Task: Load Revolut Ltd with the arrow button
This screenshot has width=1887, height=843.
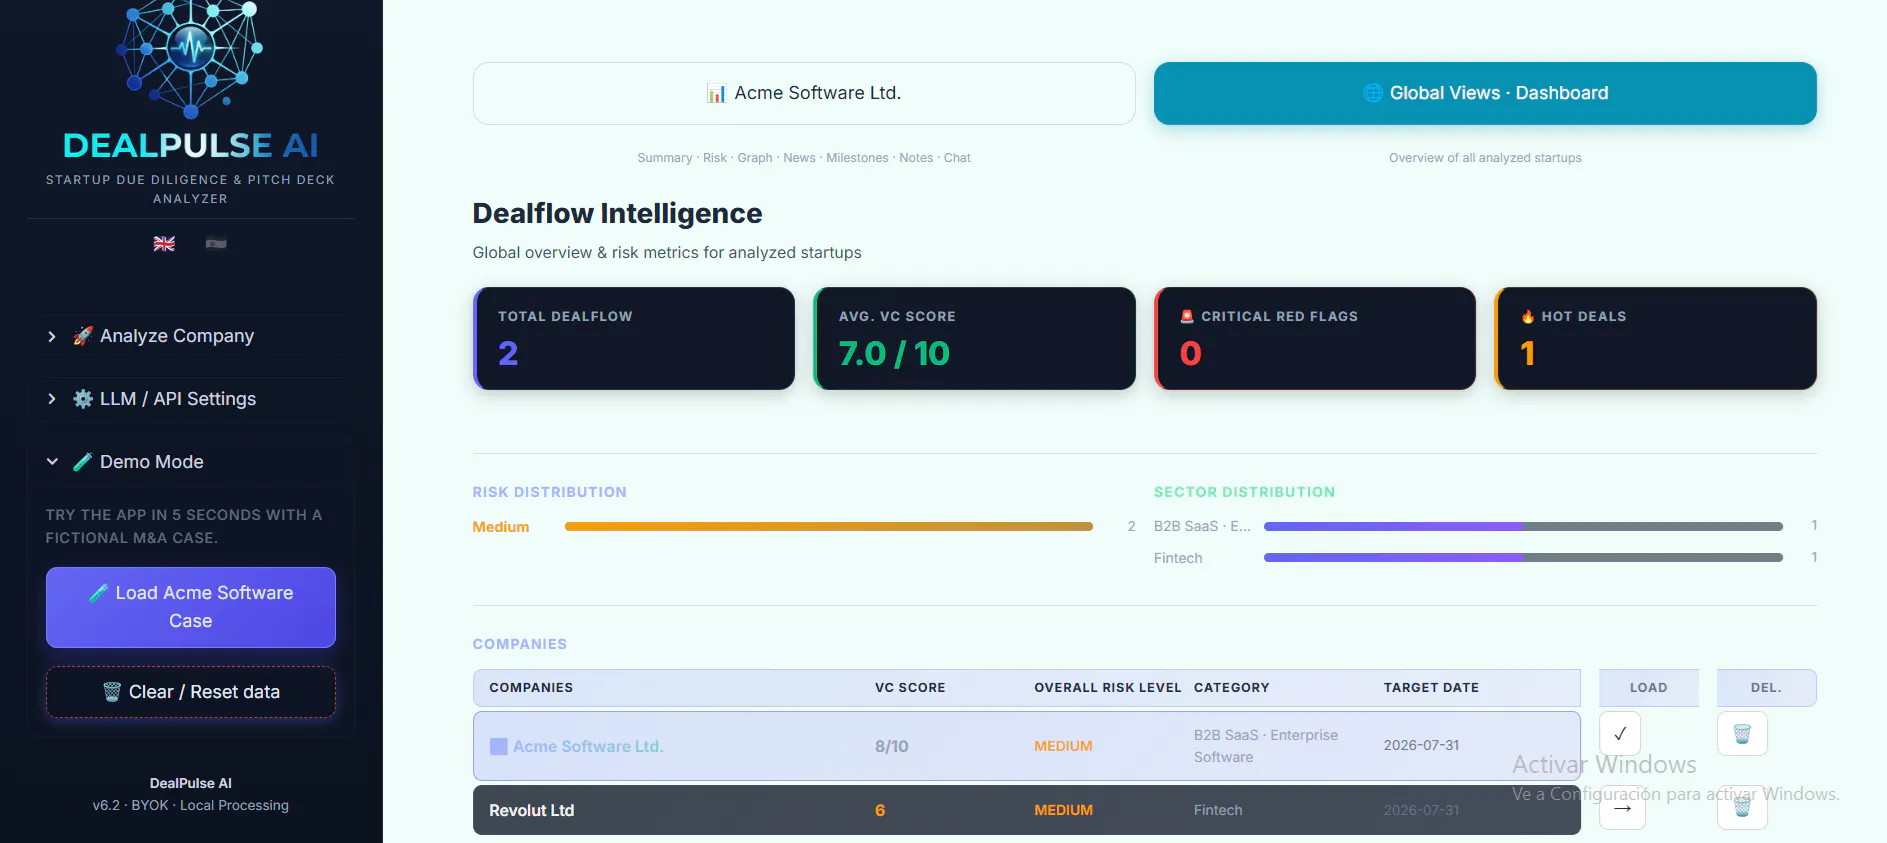Action: tap(1622, 807)
